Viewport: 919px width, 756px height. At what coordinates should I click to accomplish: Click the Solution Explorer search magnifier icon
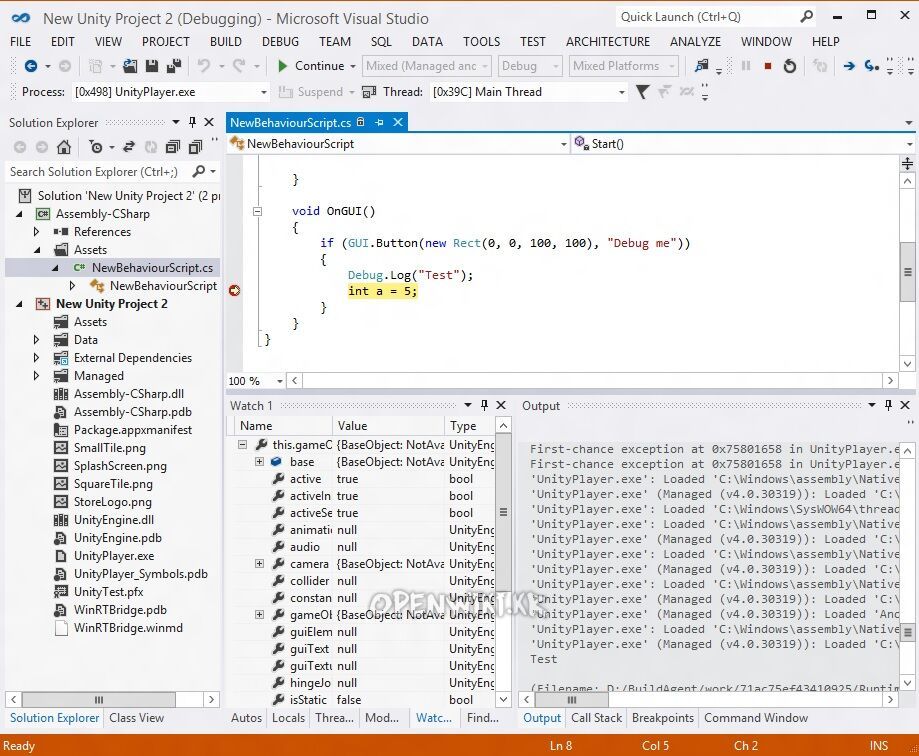pyautogui.click(x=199, y=171)
